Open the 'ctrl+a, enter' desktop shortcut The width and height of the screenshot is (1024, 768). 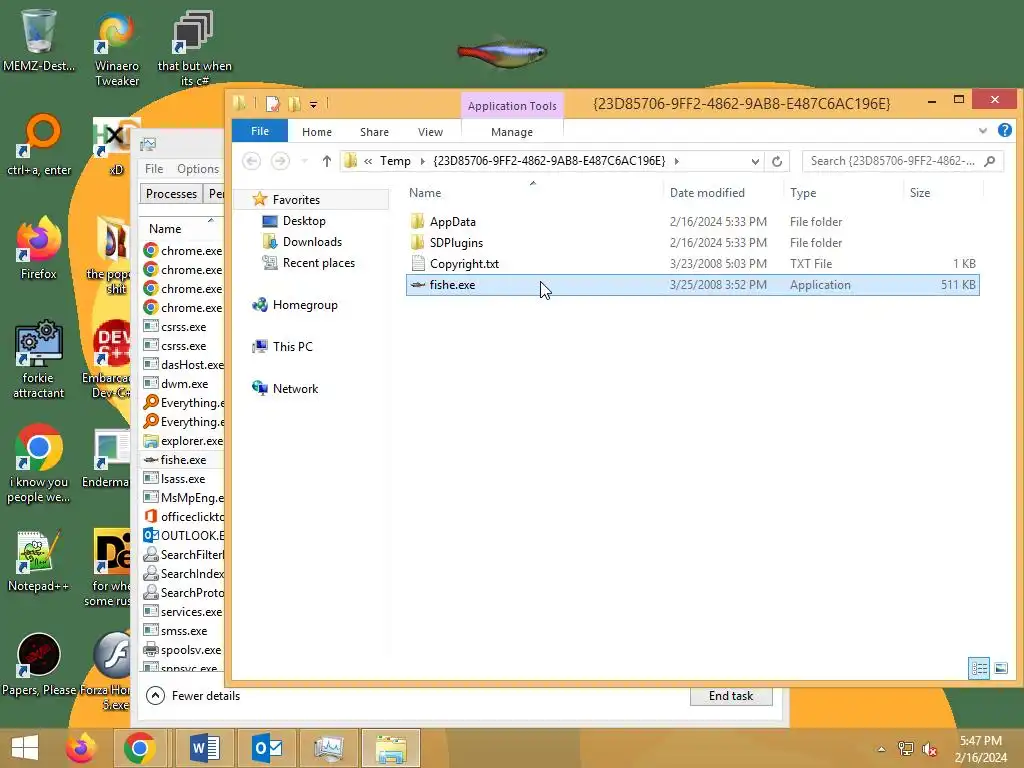(x=39, y=145)
